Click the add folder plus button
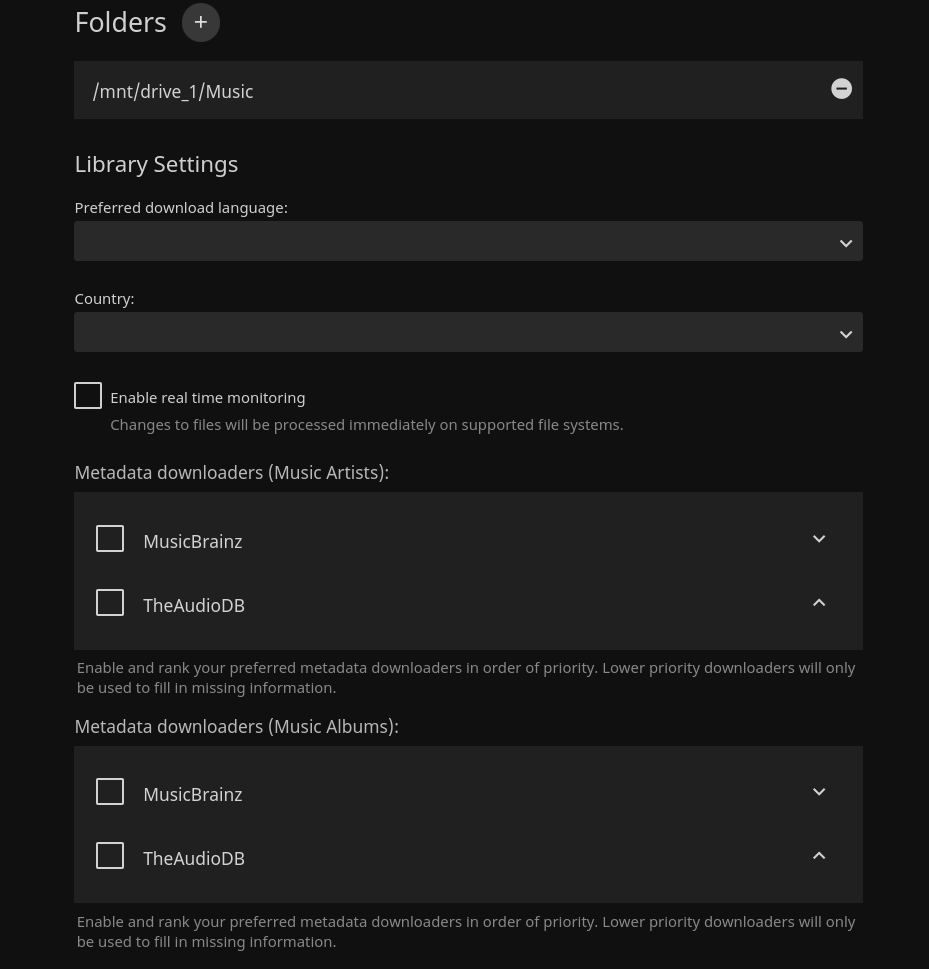Viewport: 929px width, 969px height. tap(200, 22)
